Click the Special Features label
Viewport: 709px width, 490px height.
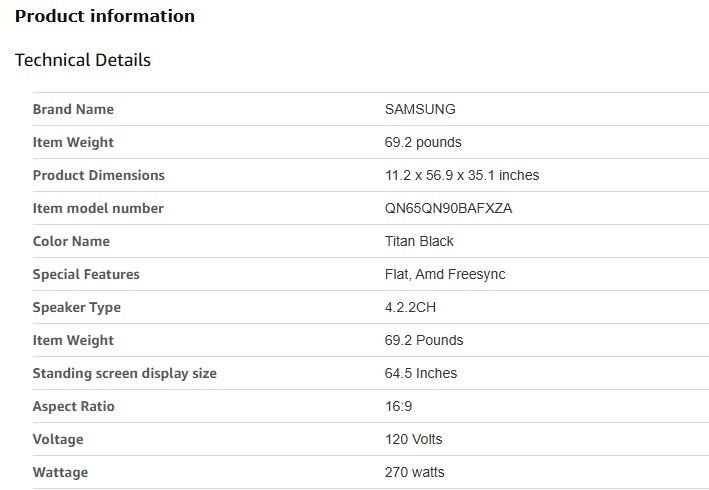(86, 274)
